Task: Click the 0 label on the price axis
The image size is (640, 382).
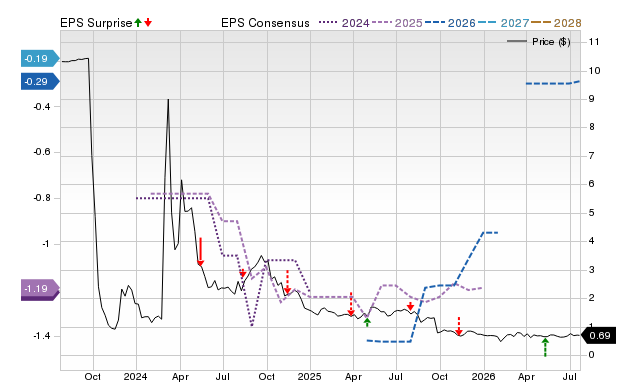Action: pos(591,355)
